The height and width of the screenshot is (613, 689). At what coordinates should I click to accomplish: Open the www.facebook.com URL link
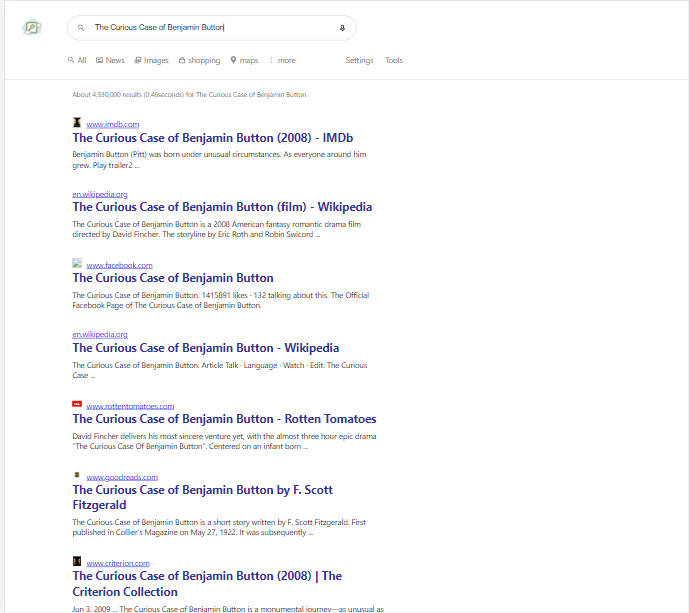119,265
